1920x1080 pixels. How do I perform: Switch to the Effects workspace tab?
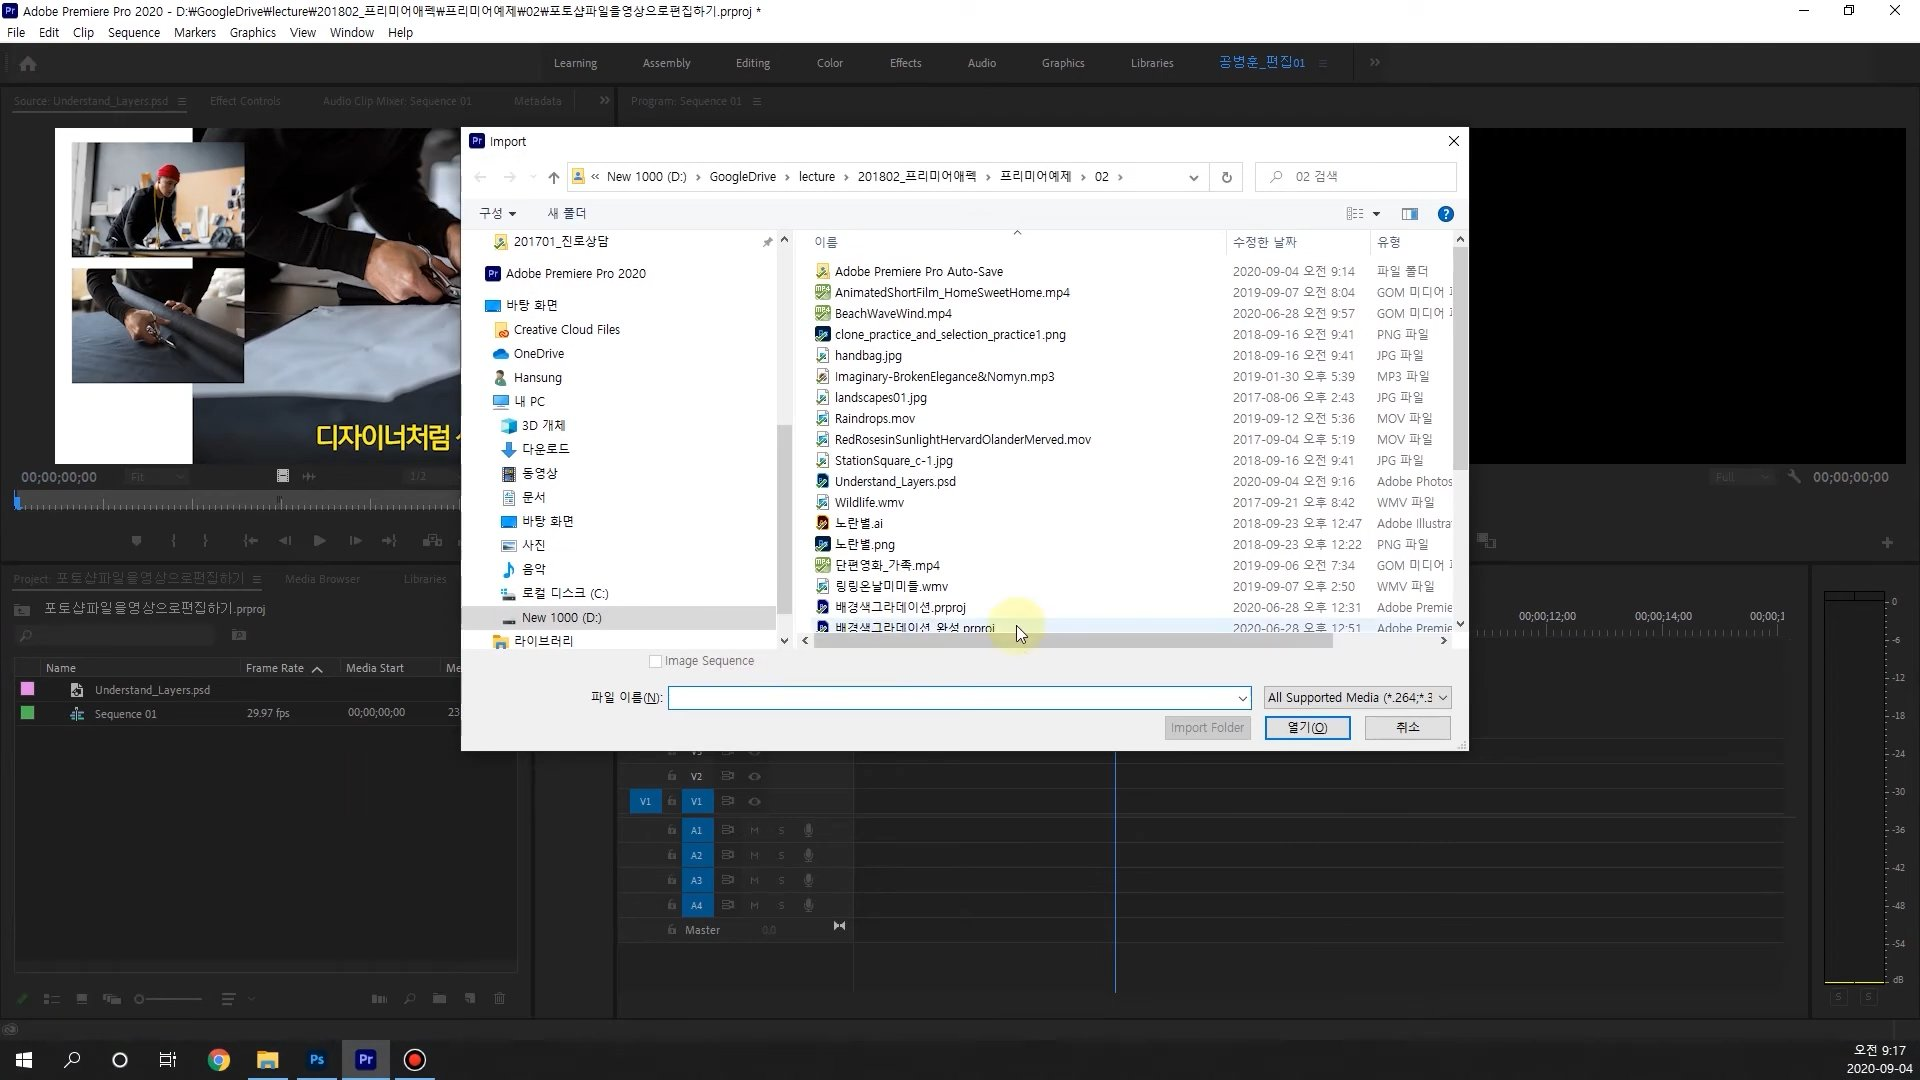(905, 63)
